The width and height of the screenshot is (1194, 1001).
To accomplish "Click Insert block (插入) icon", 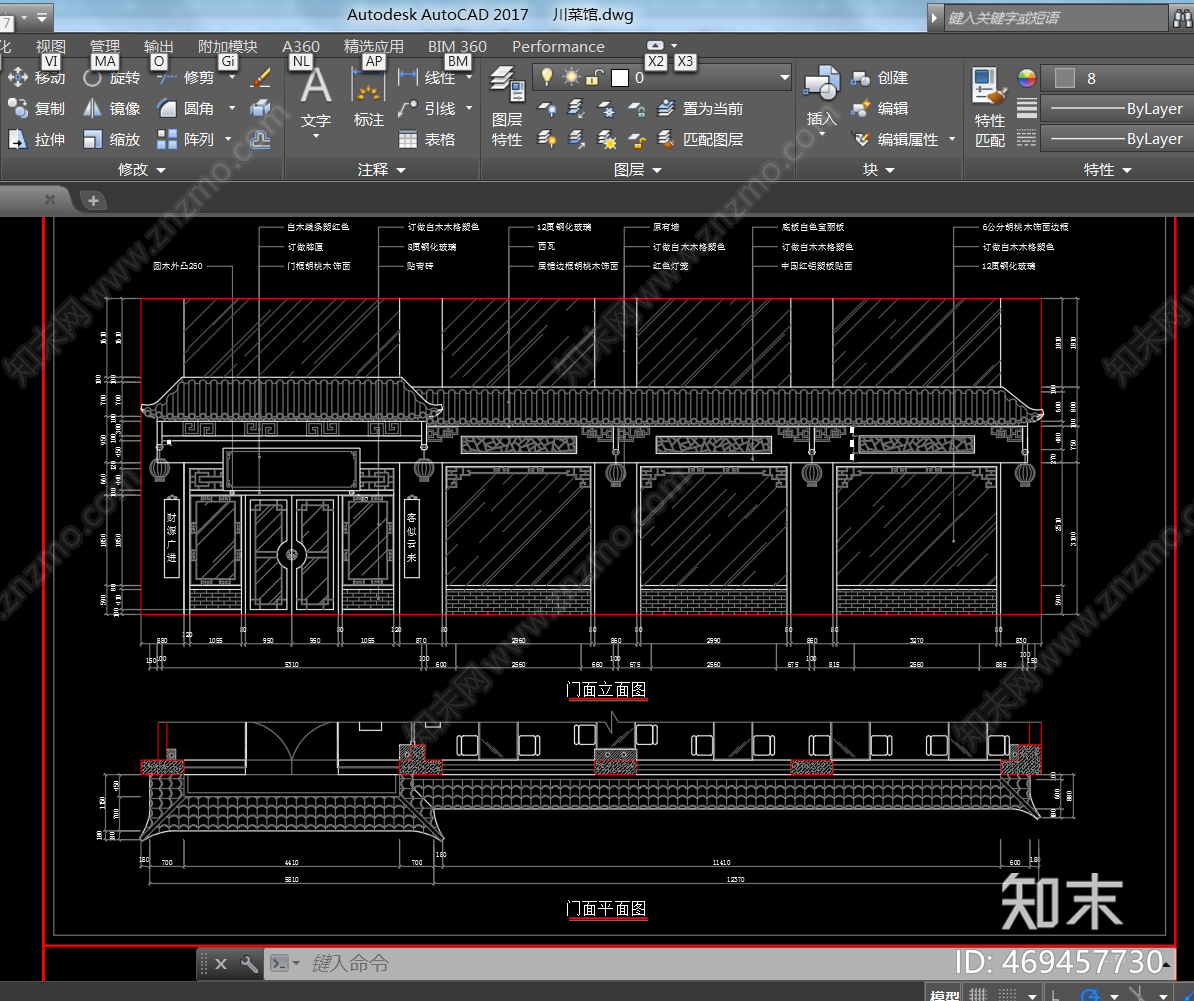I will pyautogui.click(x=822, y=95).
